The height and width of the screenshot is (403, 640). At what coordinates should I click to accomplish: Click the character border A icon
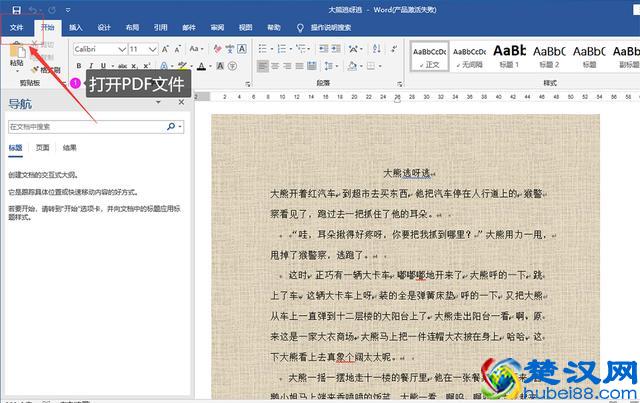(242, 49)
